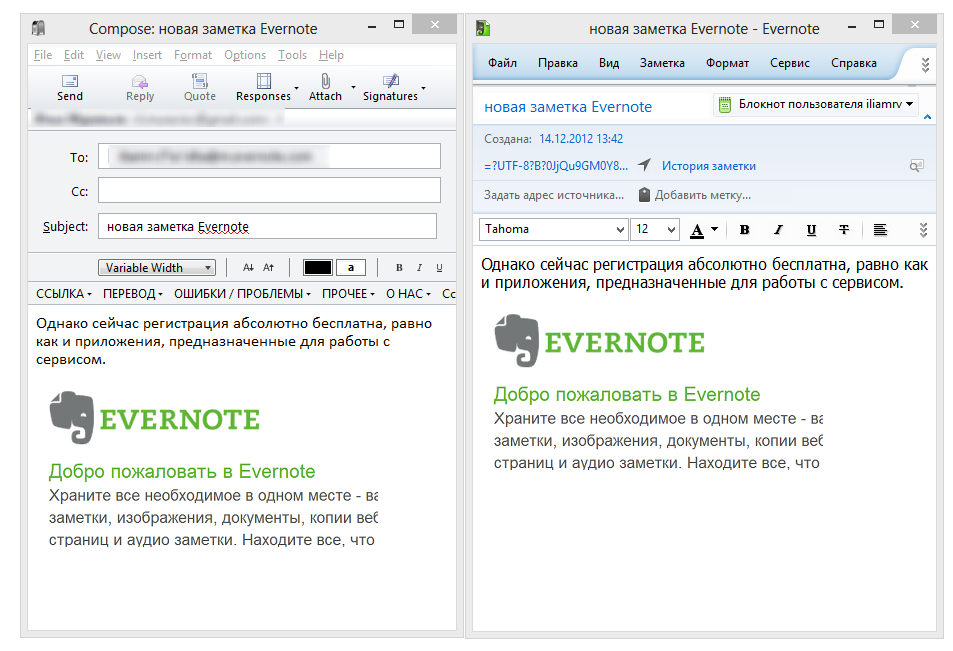Click the text alignment icon in Evernote
The height and width of the screenshot is (651, 953).
coord(880,230)
